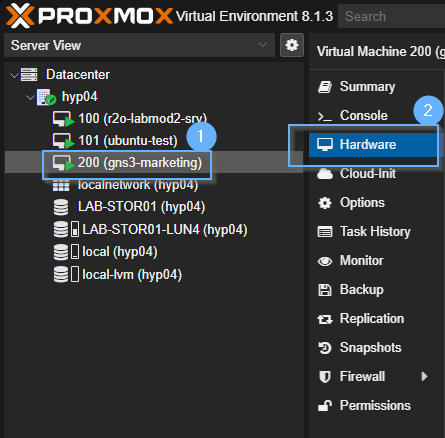Click the Search input field
Image resolution: width=445 pixels, height=438 pixels.
pos(391,16)
